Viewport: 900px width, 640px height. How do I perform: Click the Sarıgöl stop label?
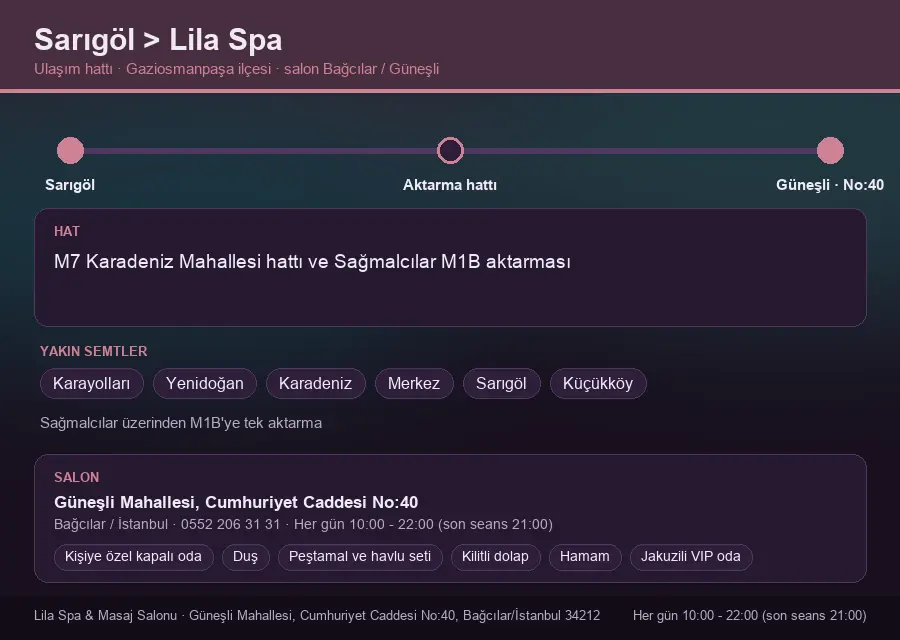click(70, 185)
